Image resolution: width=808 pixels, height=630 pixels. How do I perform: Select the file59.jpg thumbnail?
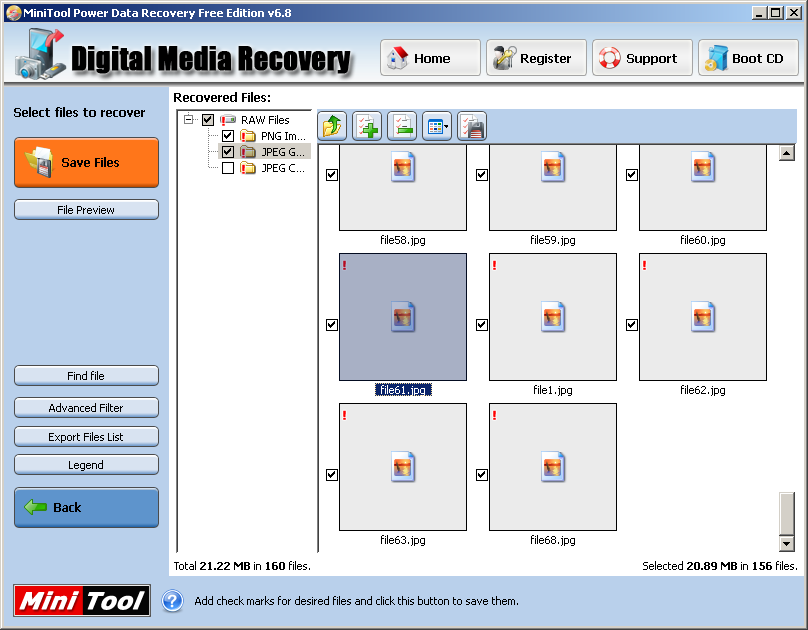pos(553,188)
